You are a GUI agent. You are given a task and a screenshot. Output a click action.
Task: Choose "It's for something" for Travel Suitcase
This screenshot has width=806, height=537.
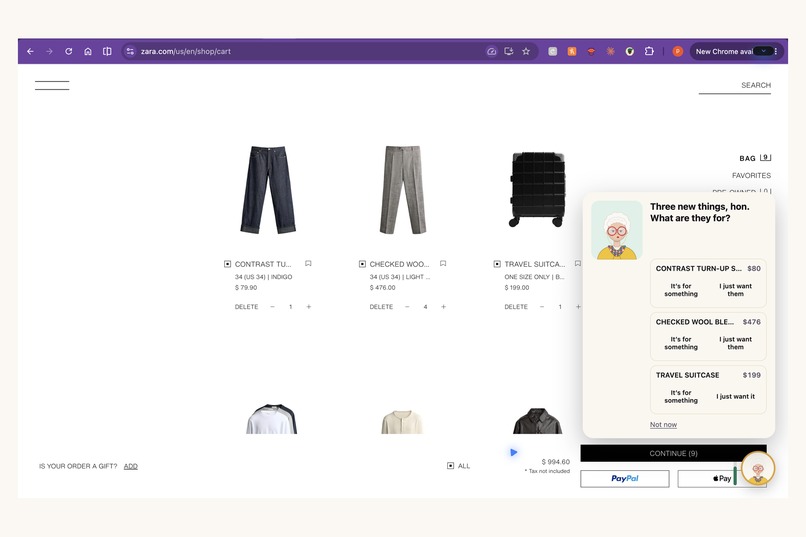681,397
